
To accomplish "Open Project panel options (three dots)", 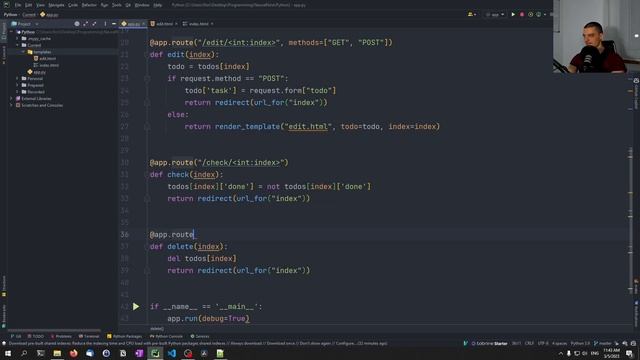I will tap(105, 24).
